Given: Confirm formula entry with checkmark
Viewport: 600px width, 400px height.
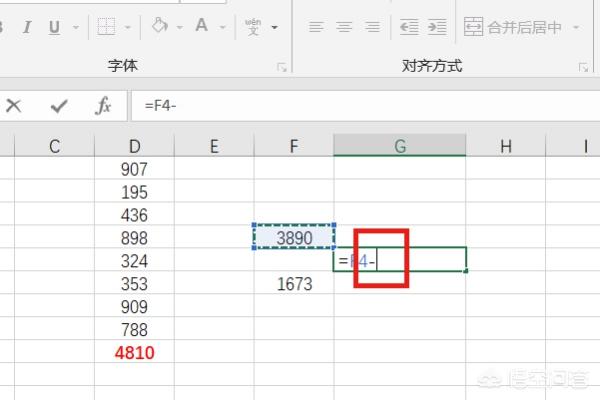Looking at the screenshot, I should click(x=59, y=106).
